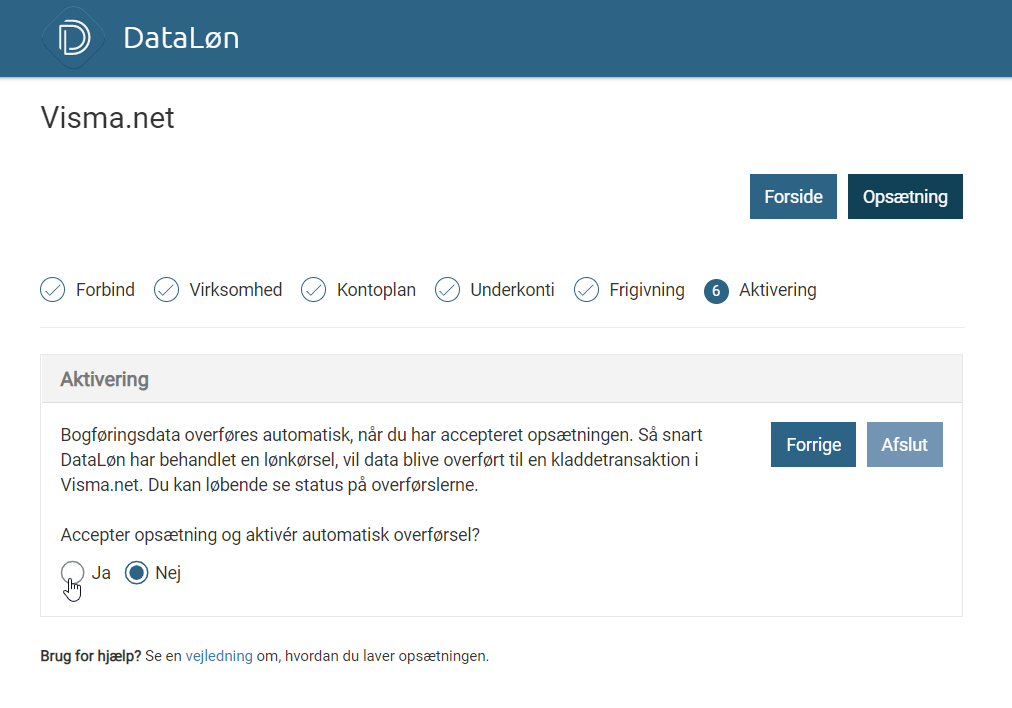Screen dimensions: 1012x708
Task: Click the Frigivning step checkmark icon
Action: pyautogui.click(x=586, y=290)
